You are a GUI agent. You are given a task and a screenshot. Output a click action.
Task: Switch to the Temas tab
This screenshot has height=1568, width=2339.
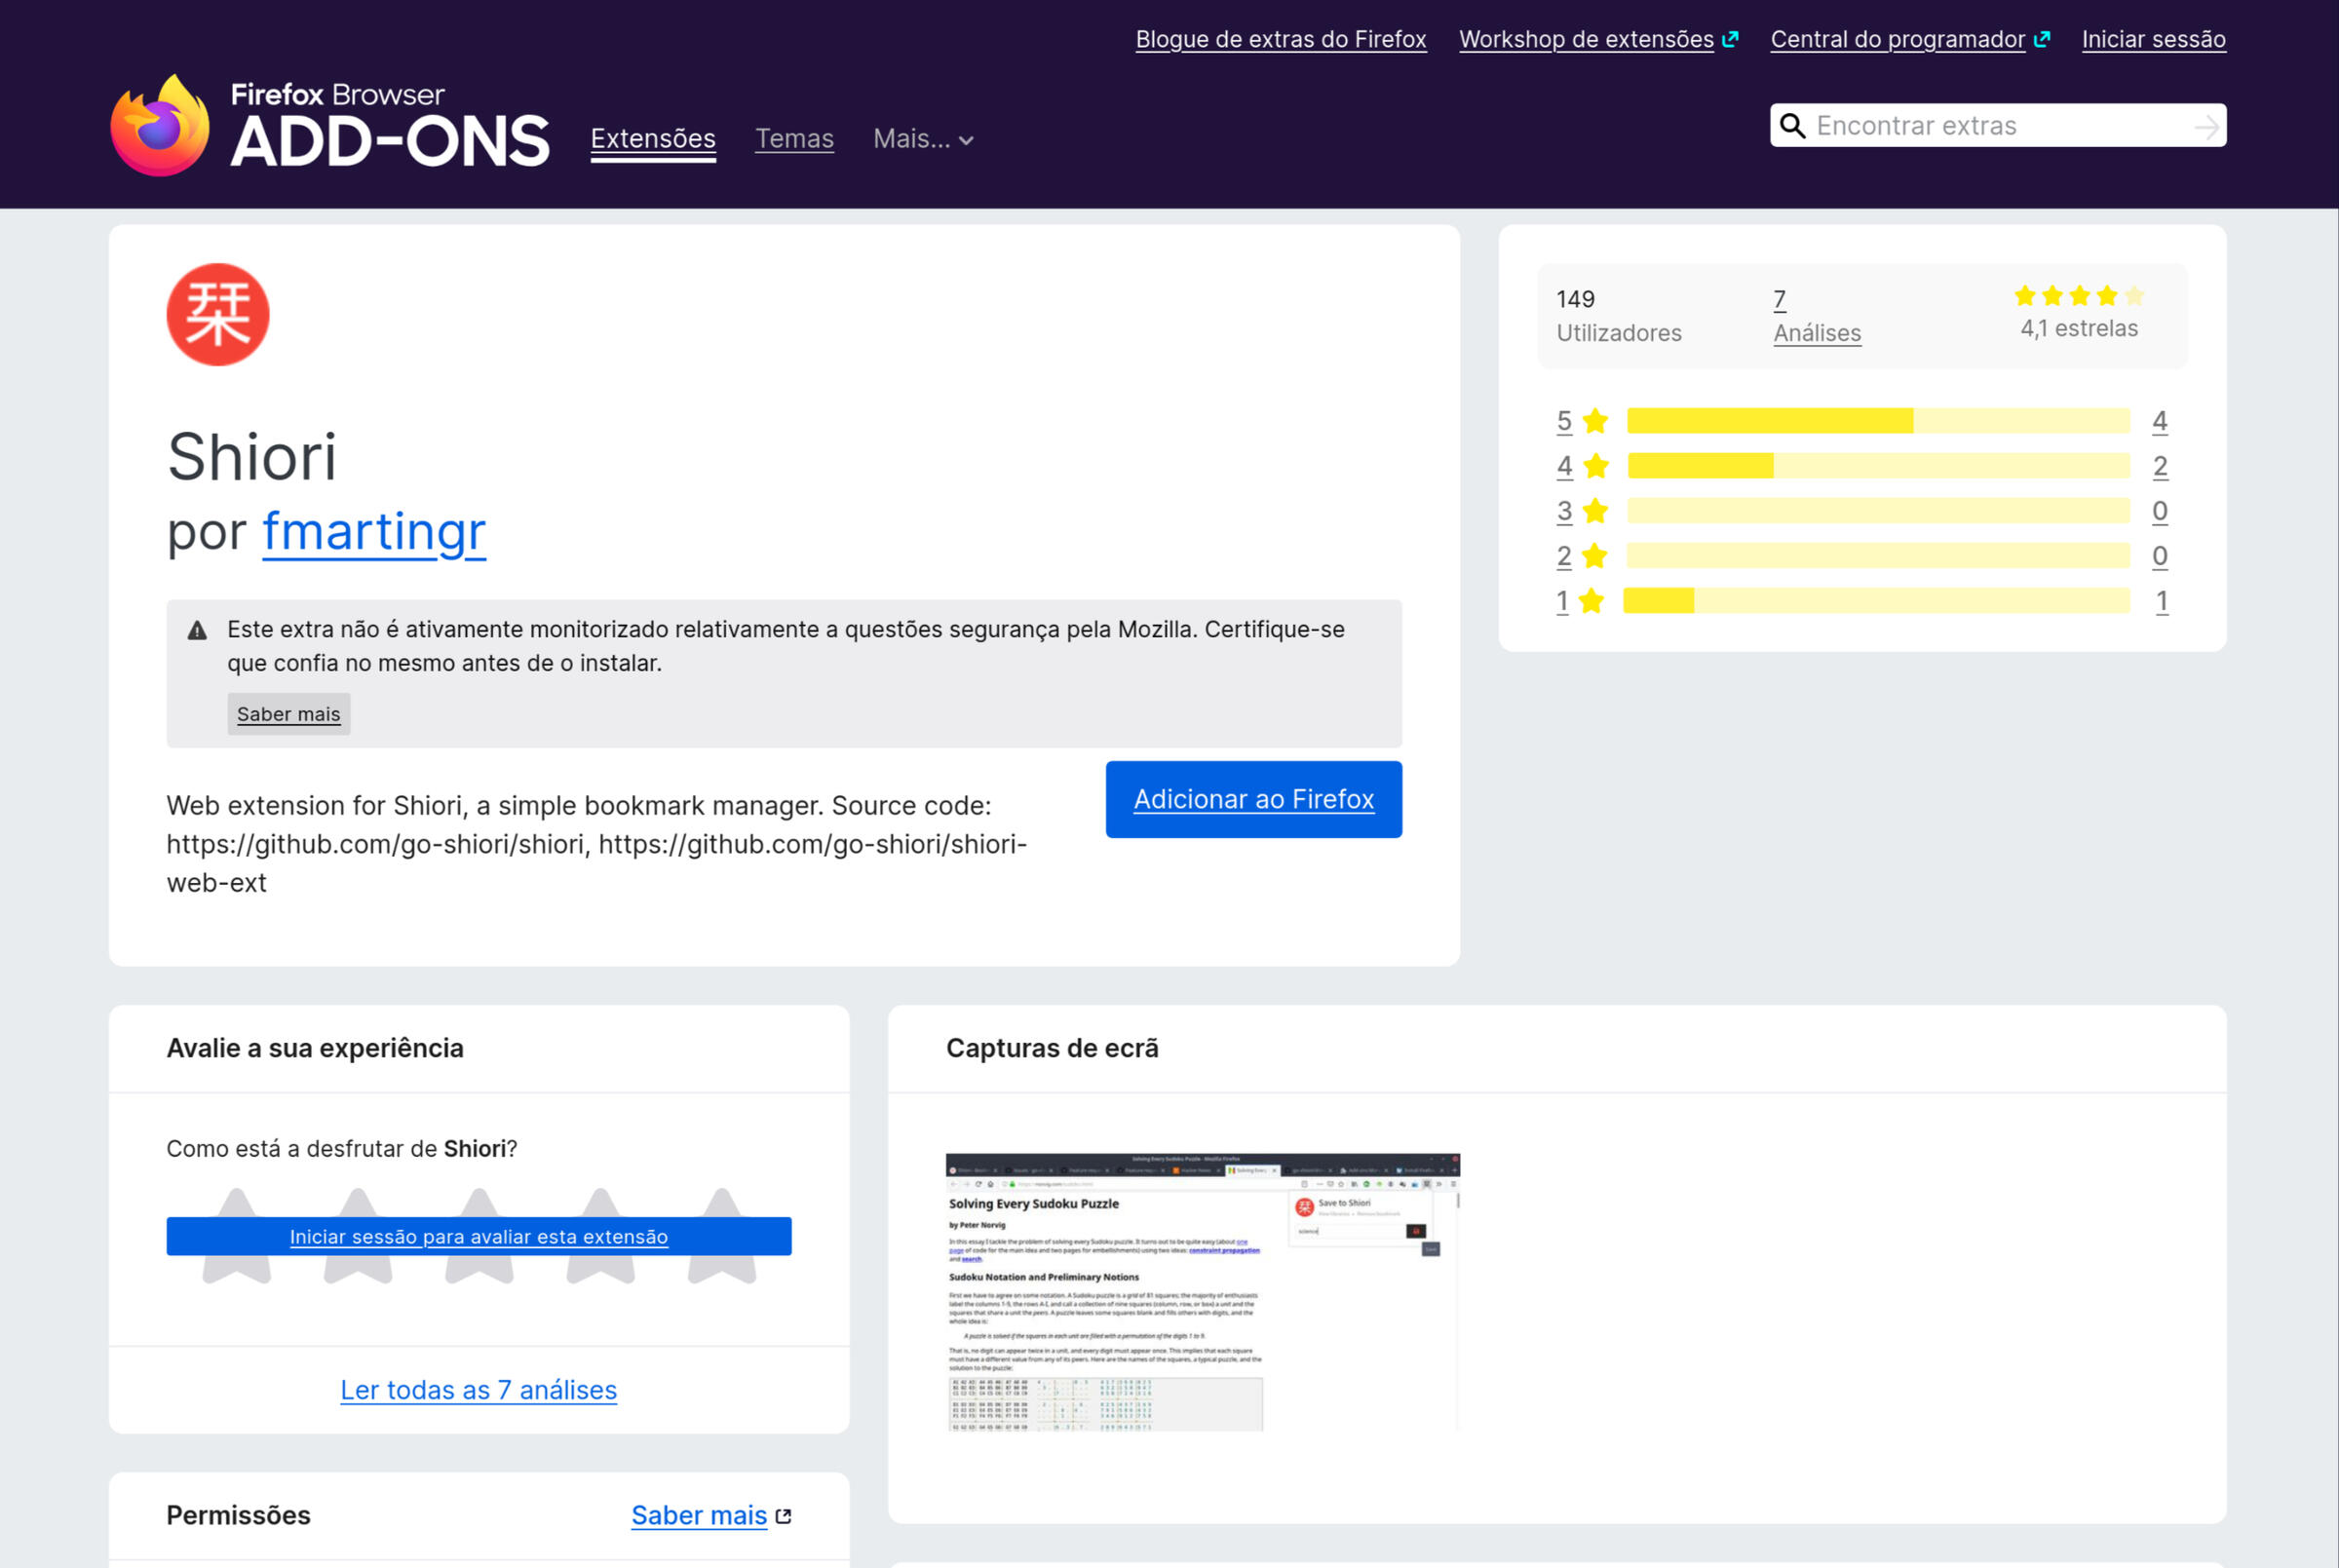click(x=794, y=139)
